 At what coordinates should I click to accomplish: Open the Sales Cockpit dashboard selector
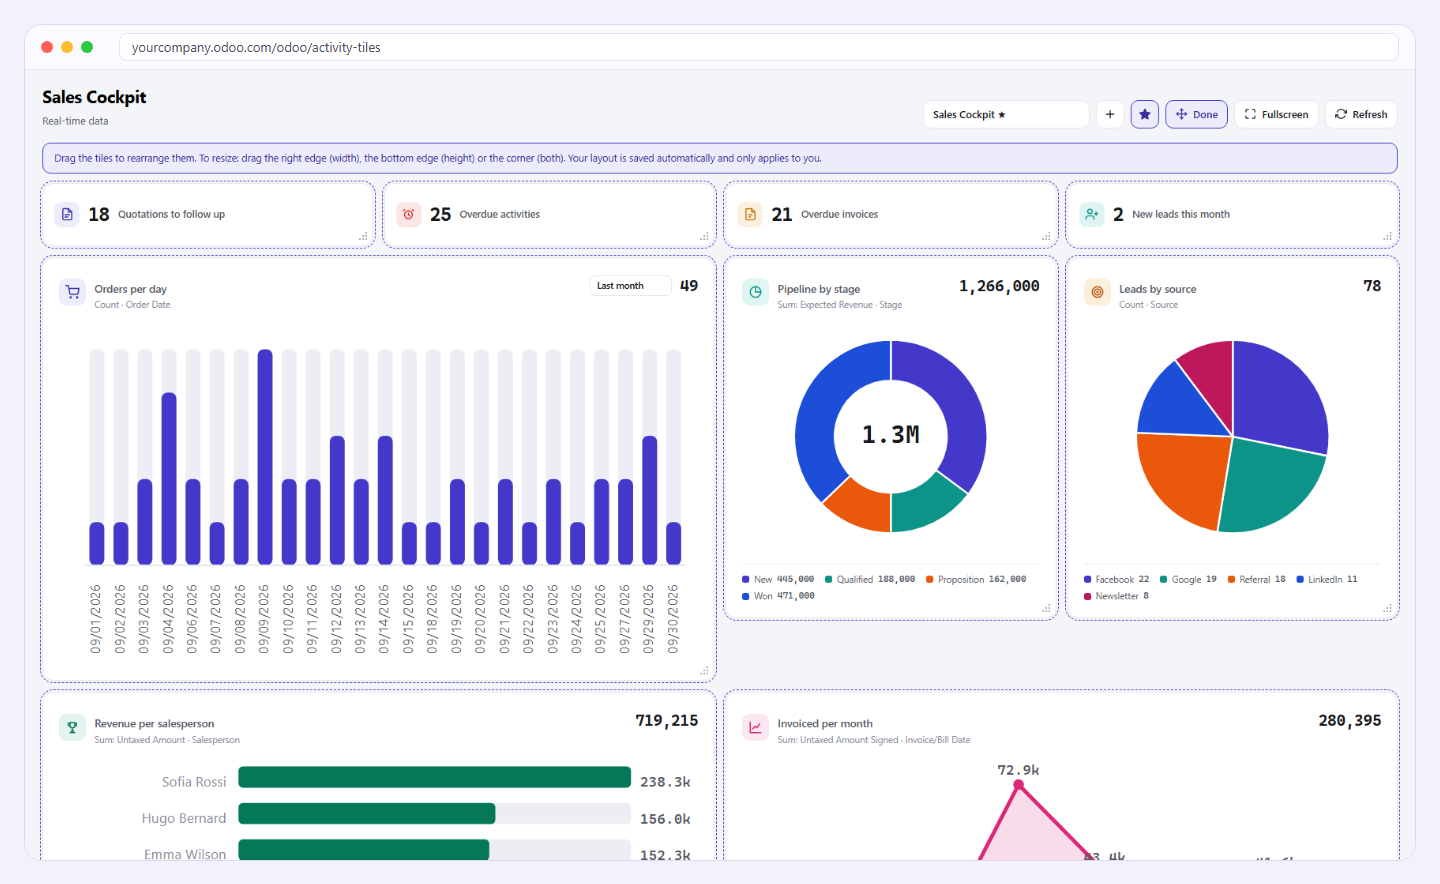coord(1005,114)
